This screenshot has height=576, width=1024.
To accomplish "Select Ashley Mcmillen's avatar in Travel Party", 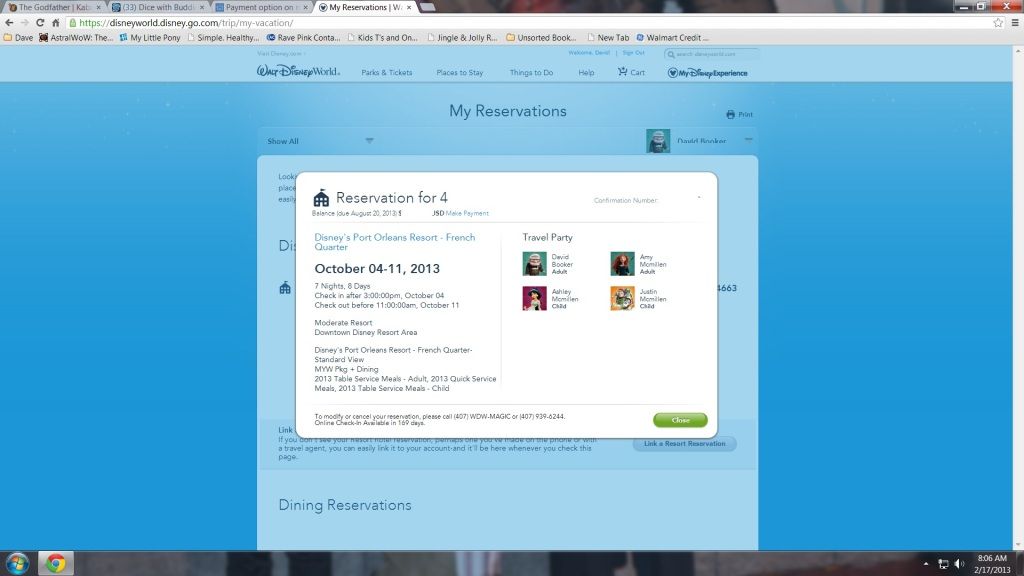I will coord(534,298).
